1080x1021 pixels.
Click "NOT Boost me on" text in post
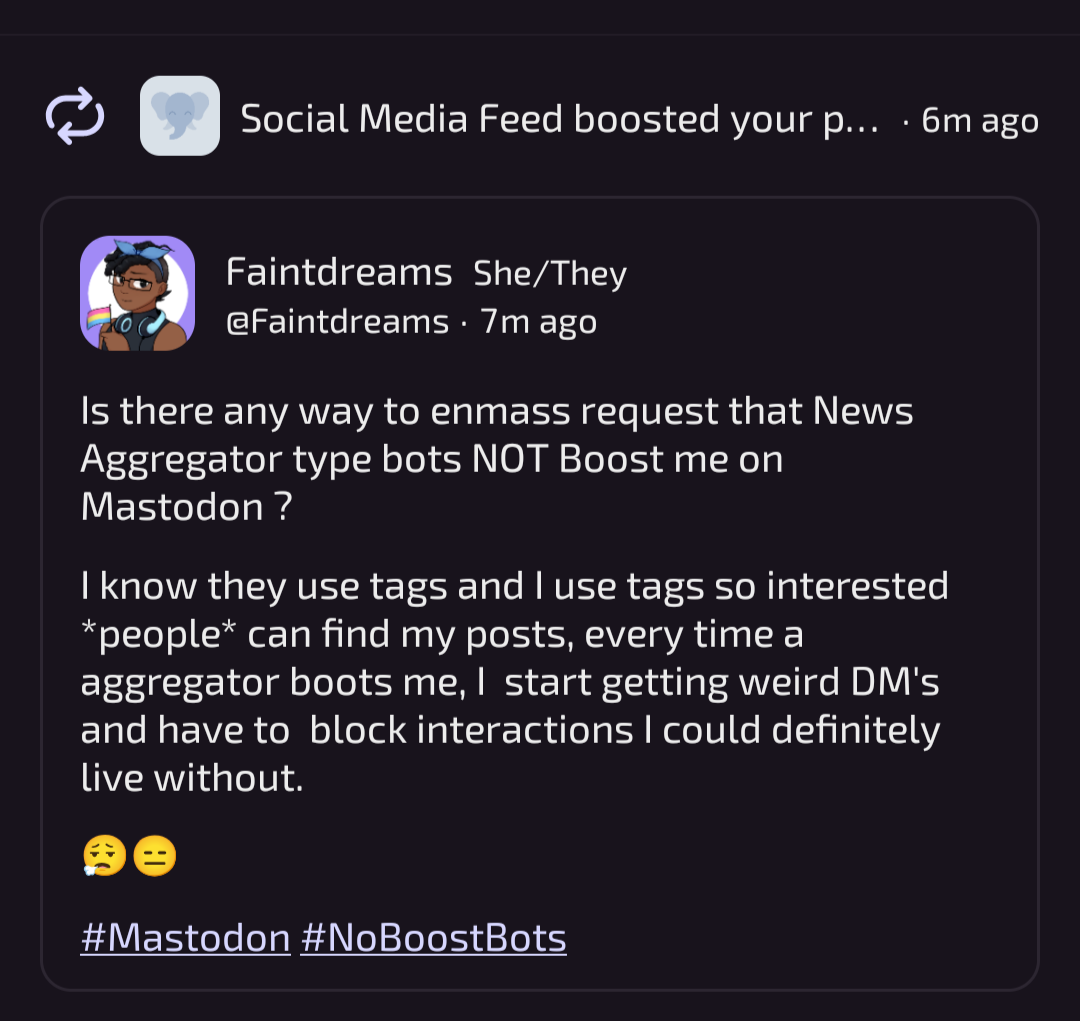point(627,459)
